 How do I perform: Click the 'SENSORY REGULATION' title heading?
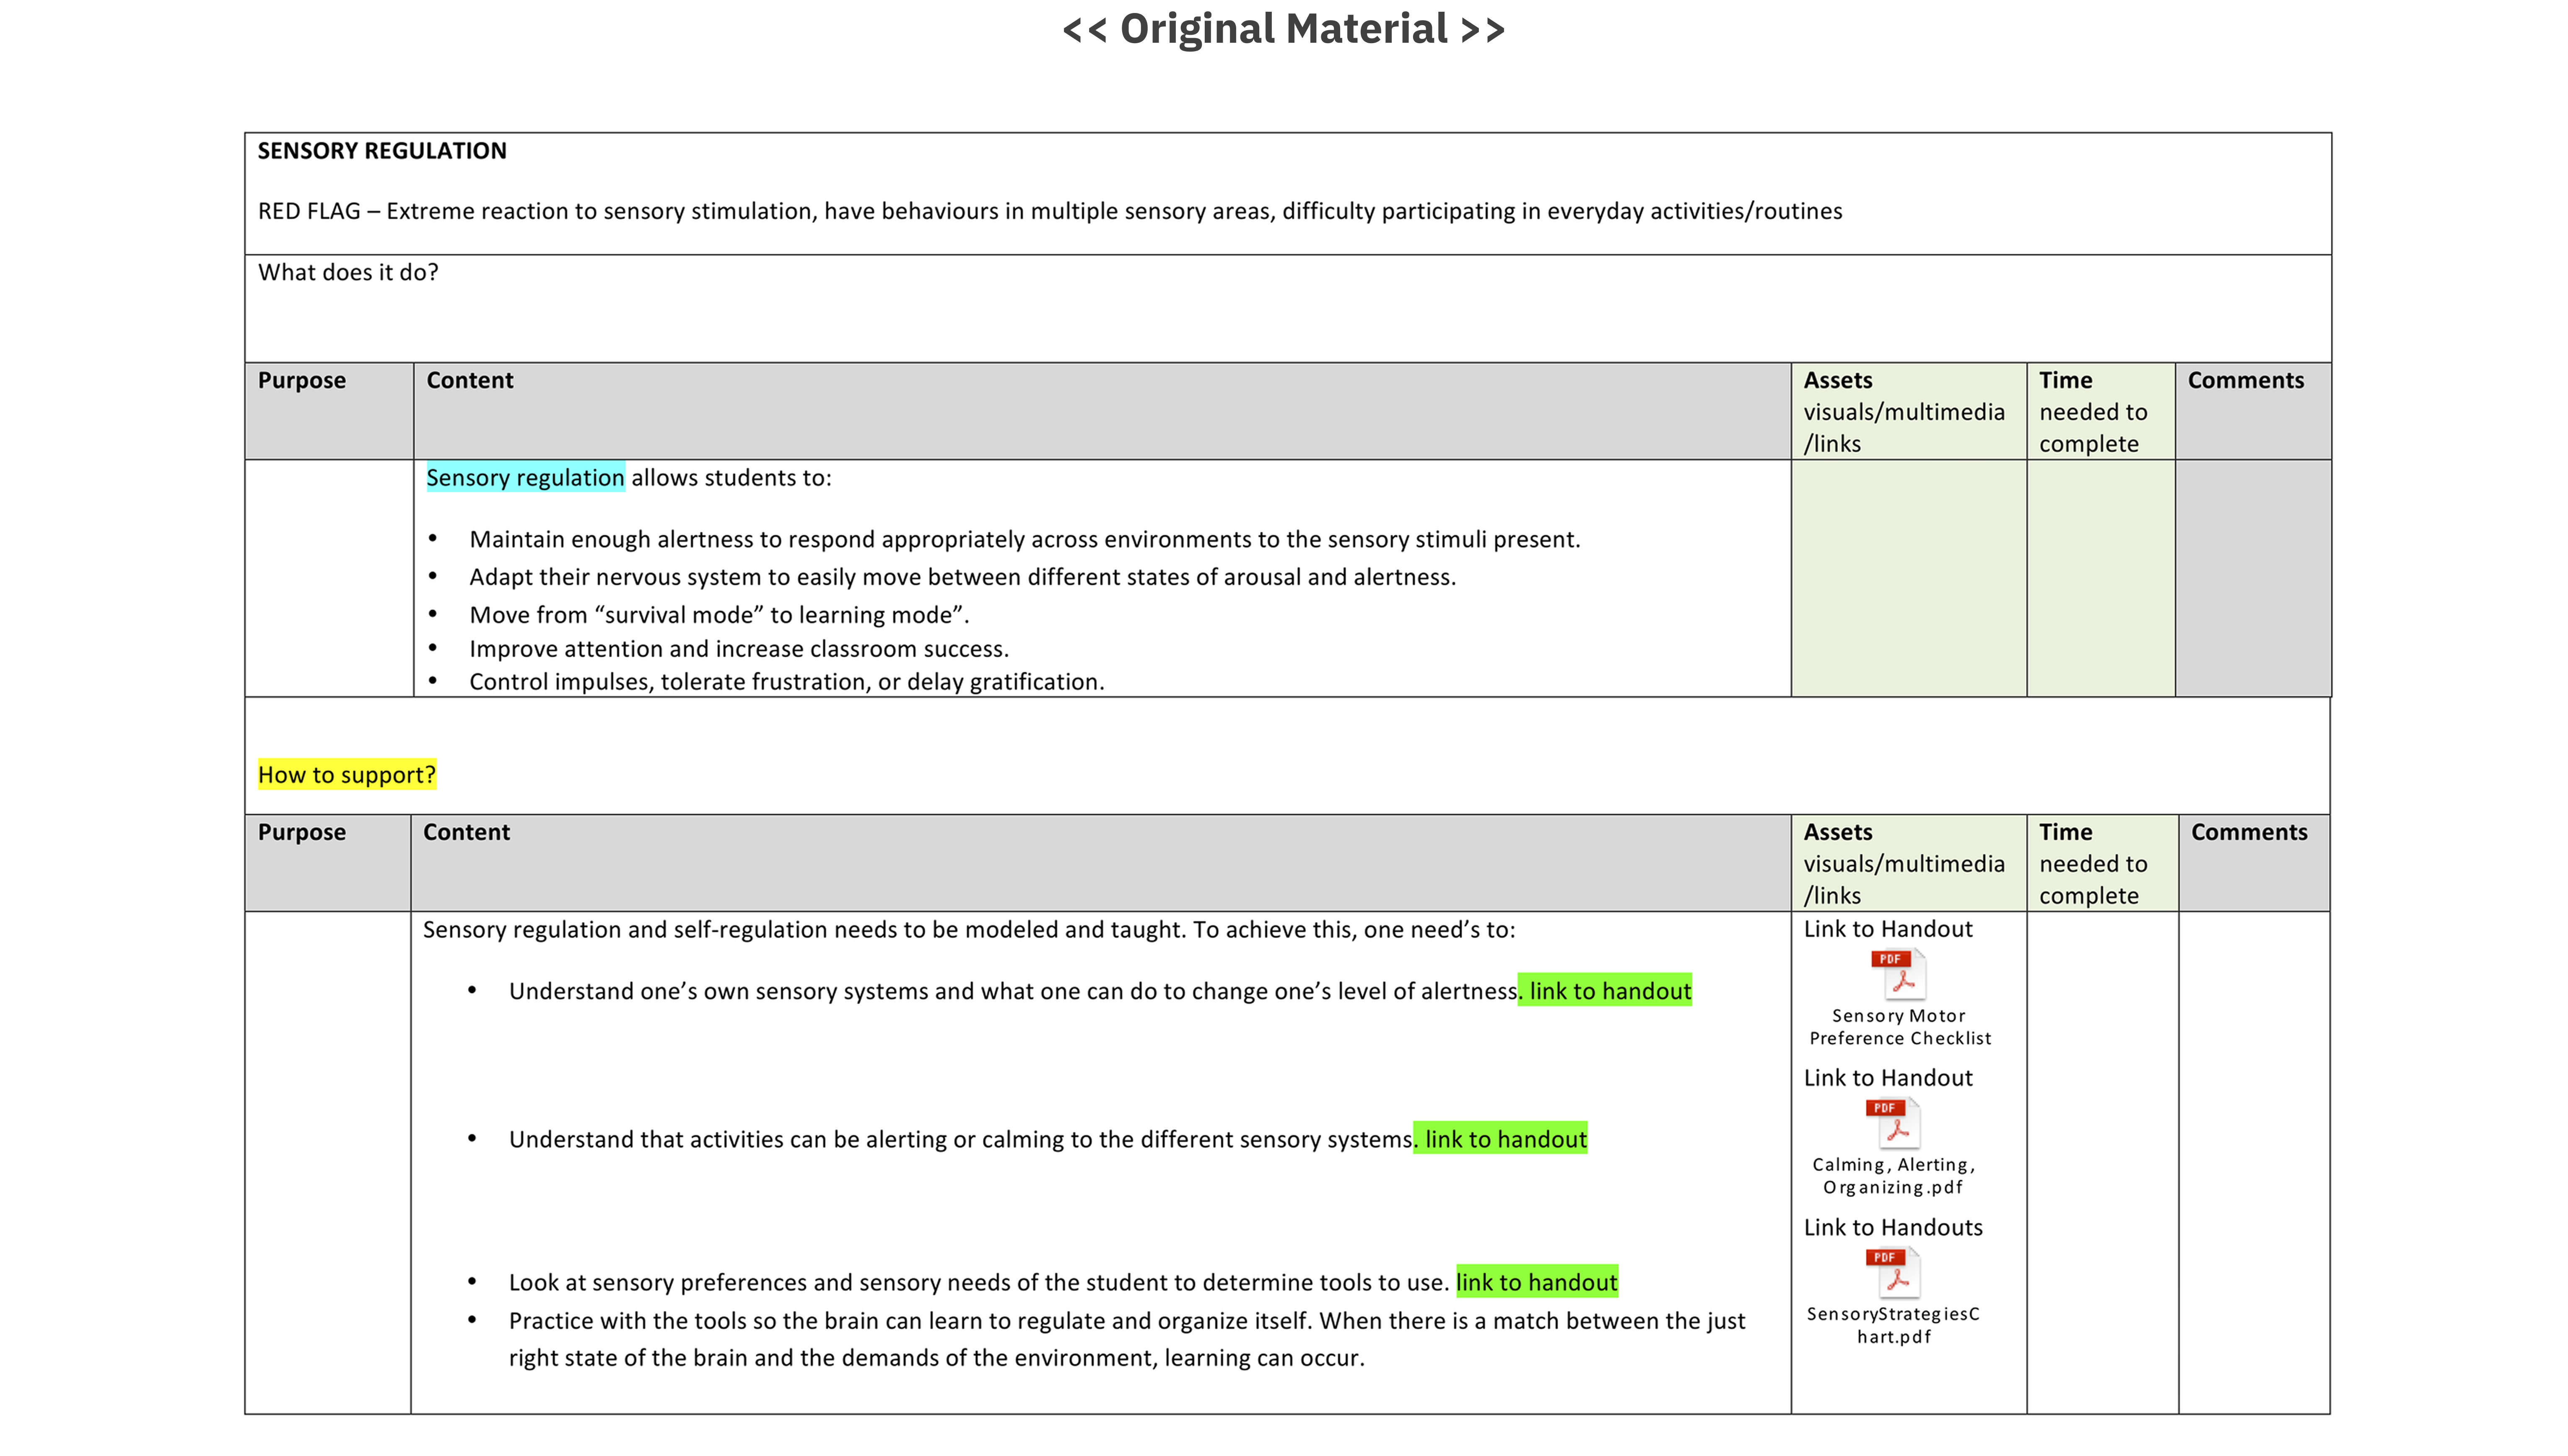(382, 151)
